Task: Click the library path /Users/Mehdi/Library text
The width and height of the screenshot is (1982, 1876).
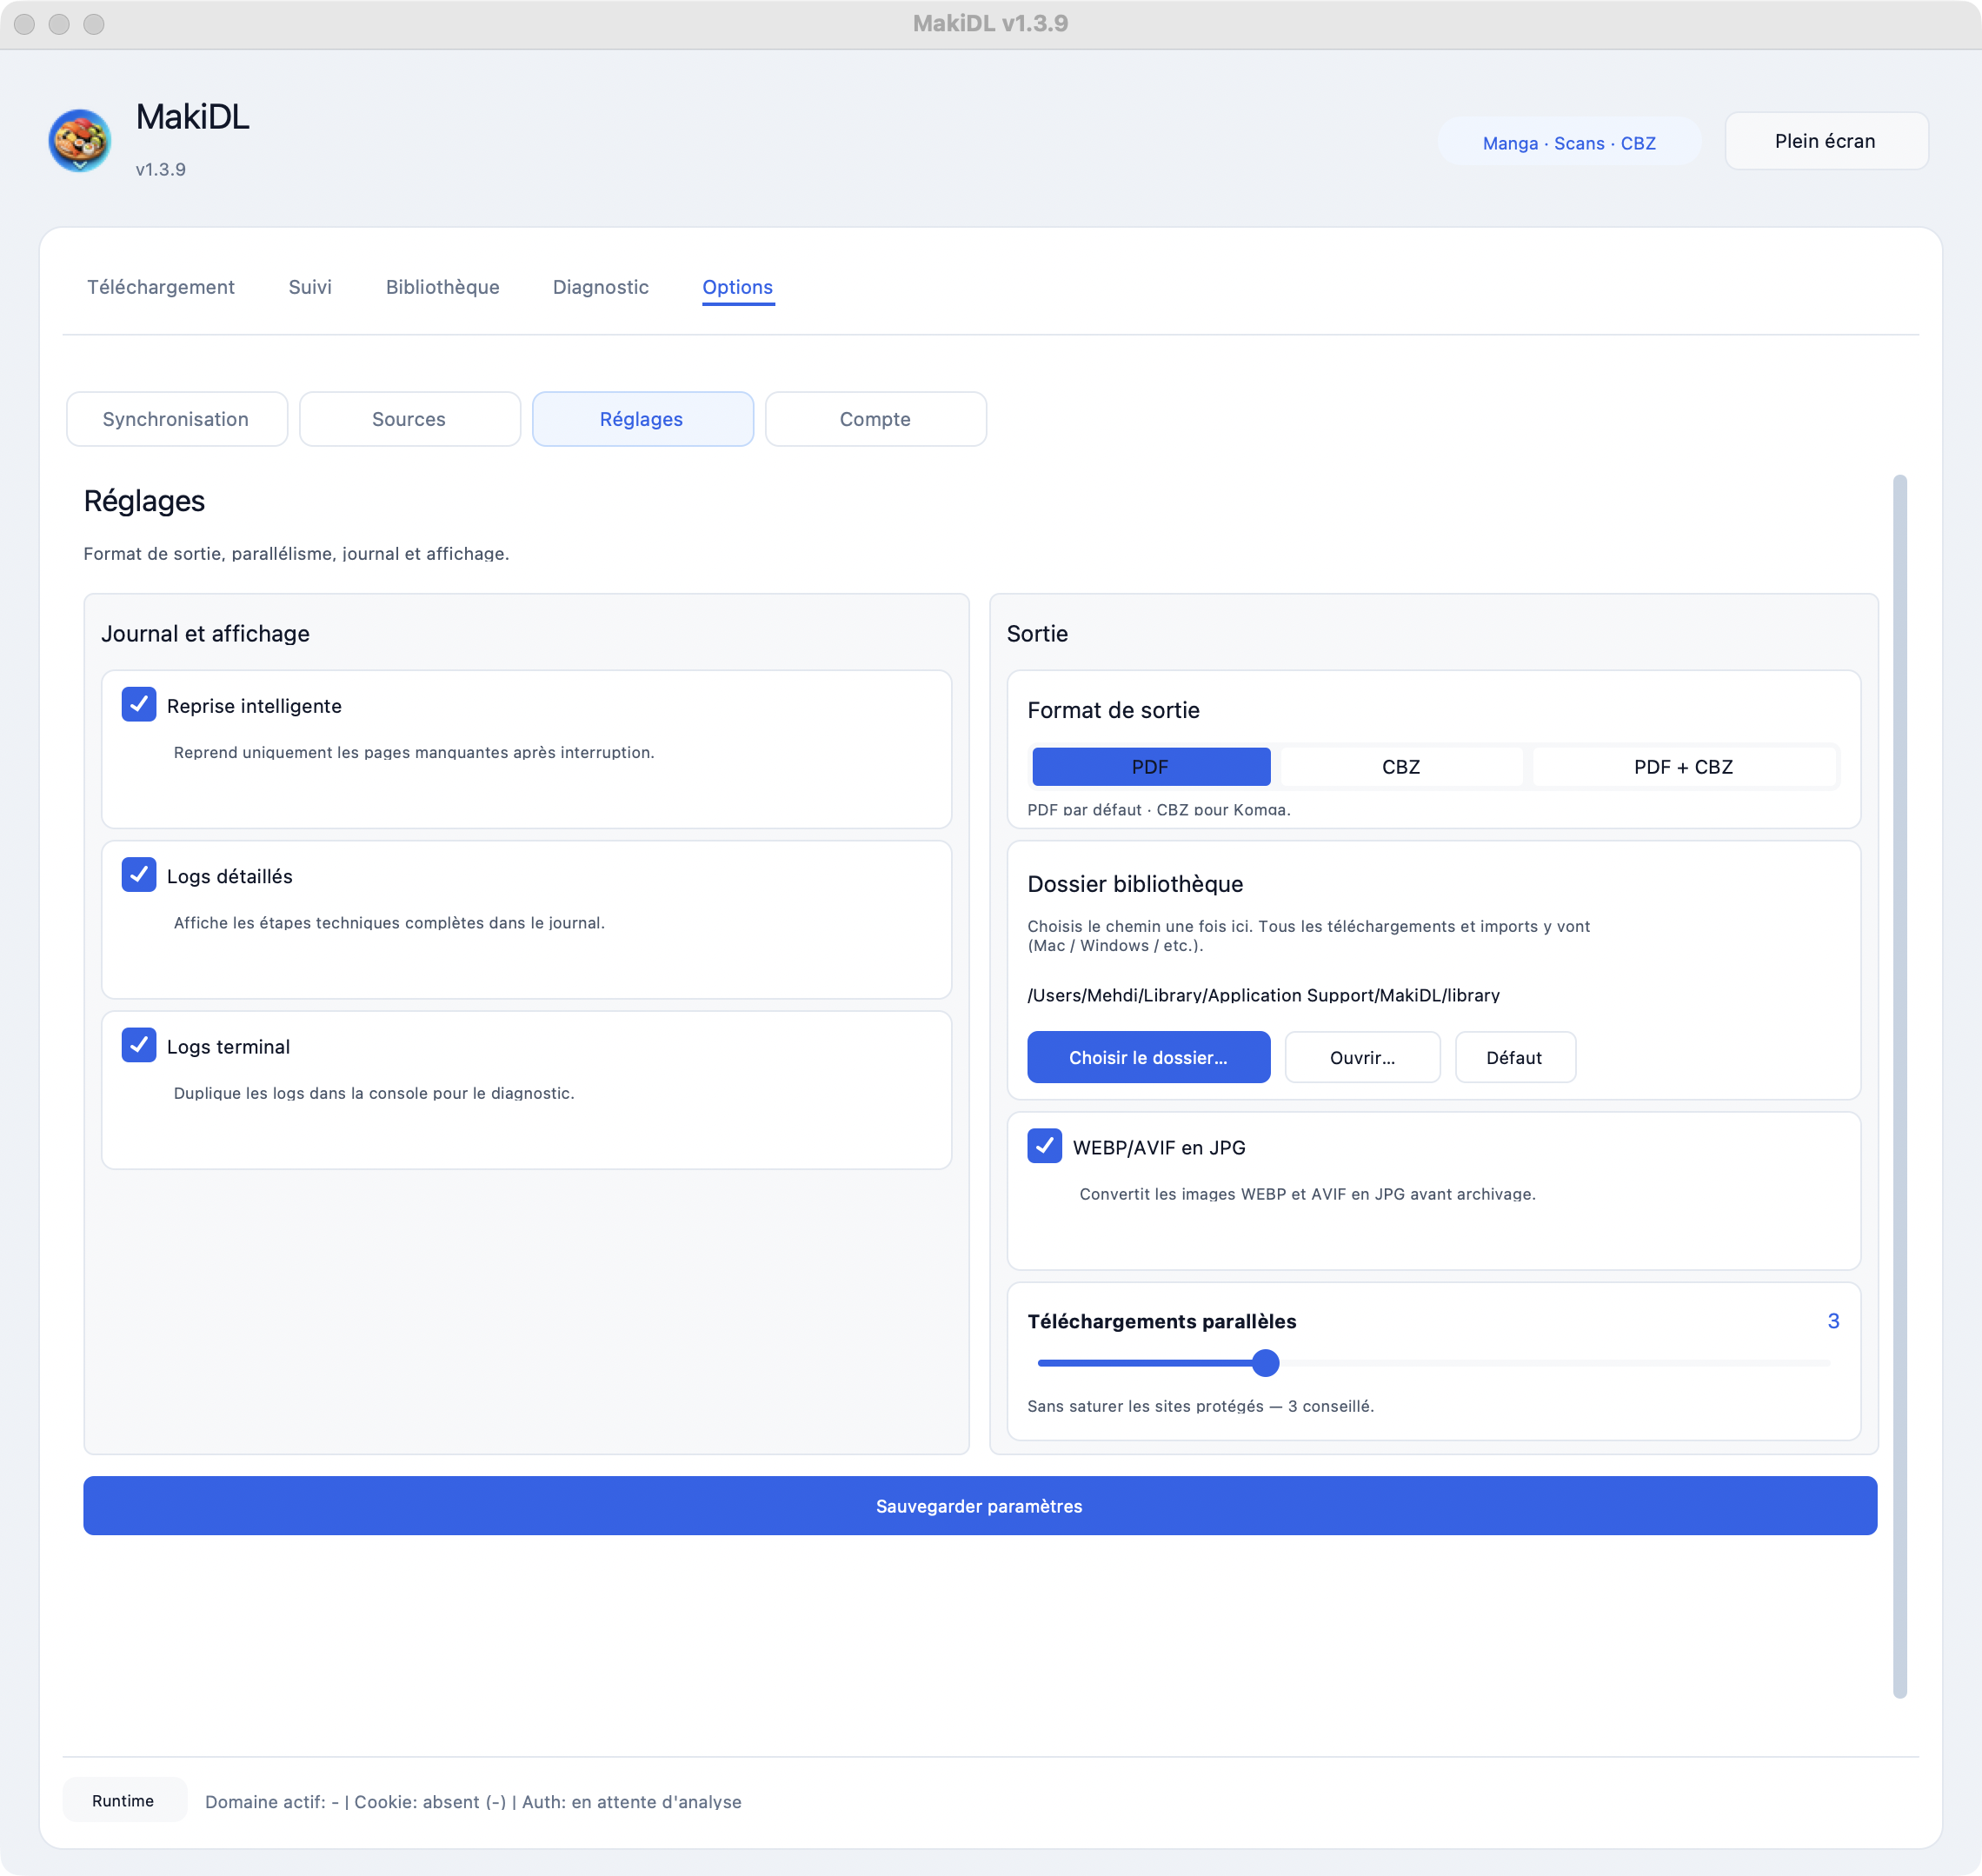Action: pyautogui.click(x=1263, y=995)
